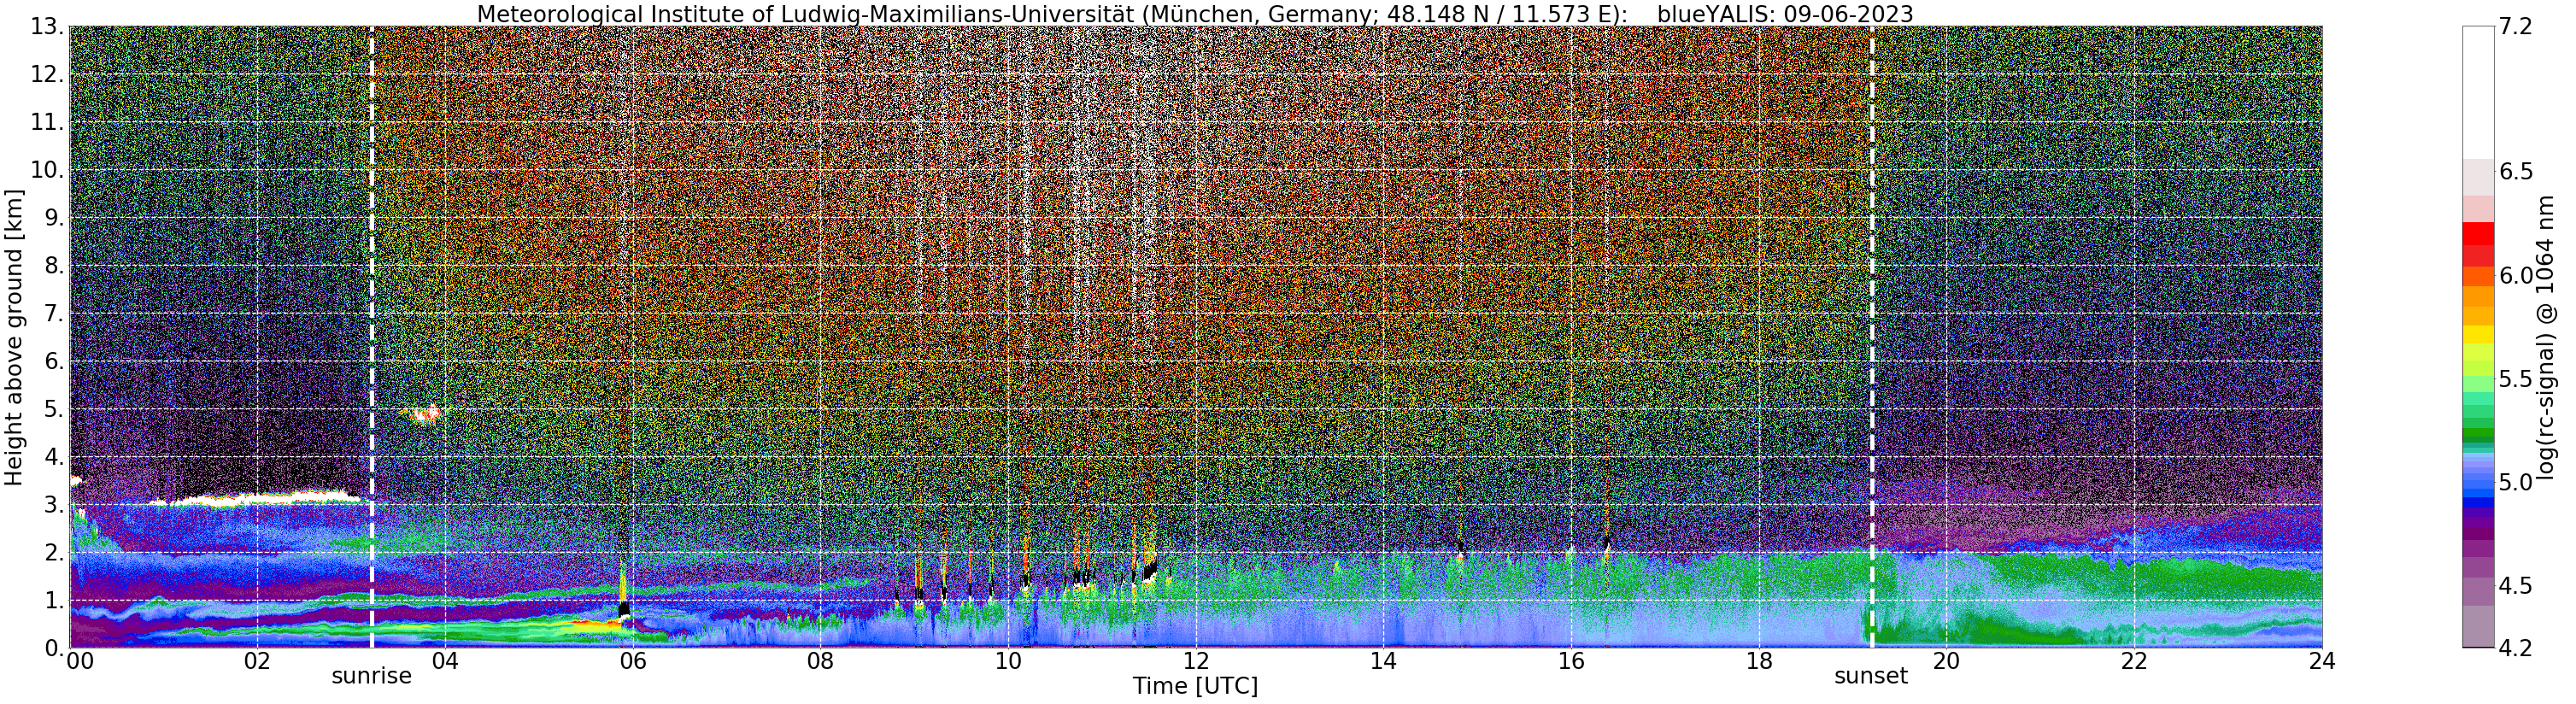
Task: Click the time tick label '08'
Action: click(820, 661)
